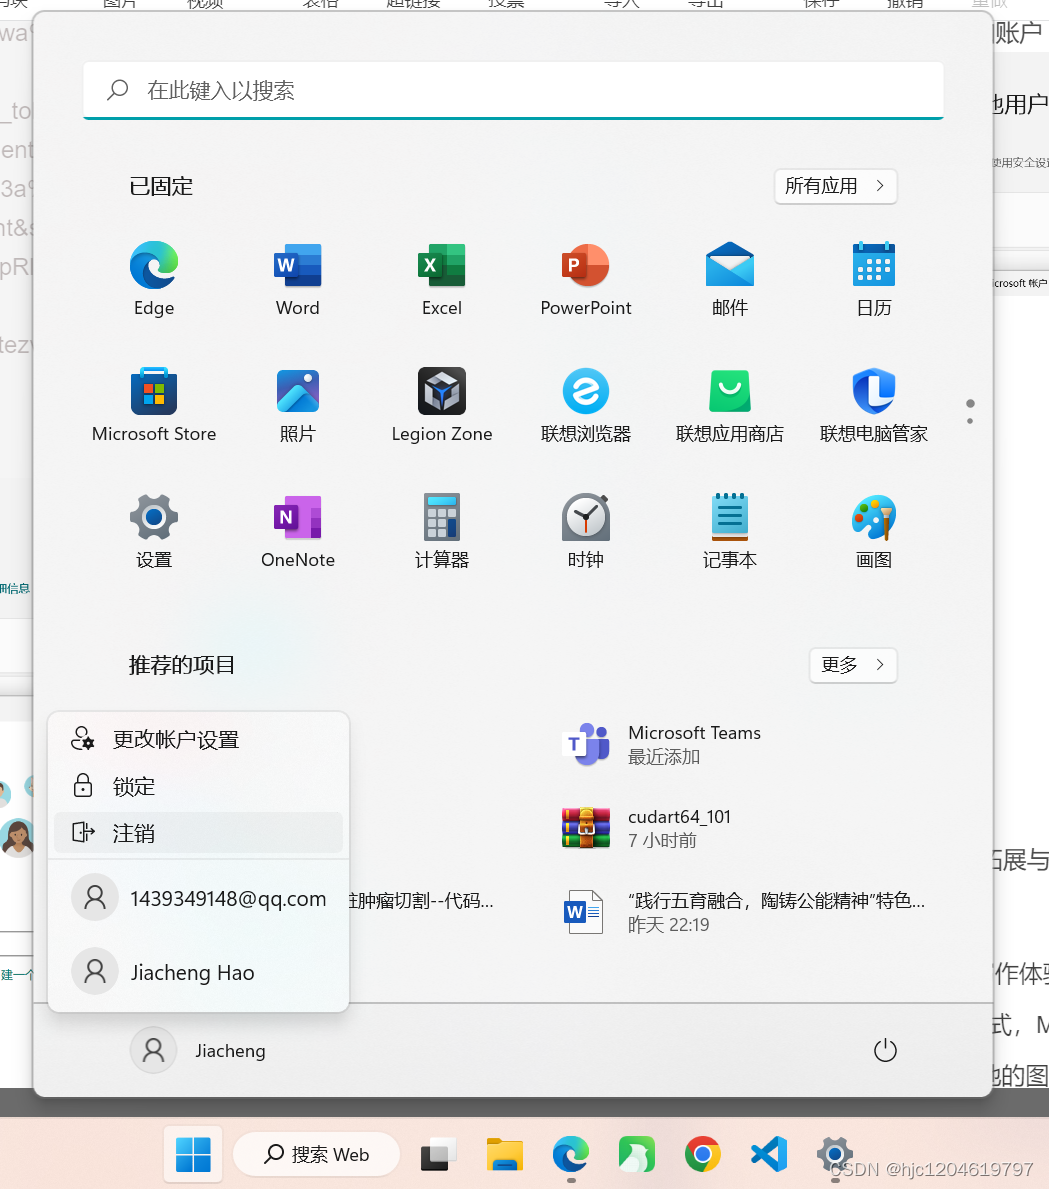This screenshot has width=1049, height=1189.
Task: Open the Edge pinned app
Action: (x=154, y=278)
